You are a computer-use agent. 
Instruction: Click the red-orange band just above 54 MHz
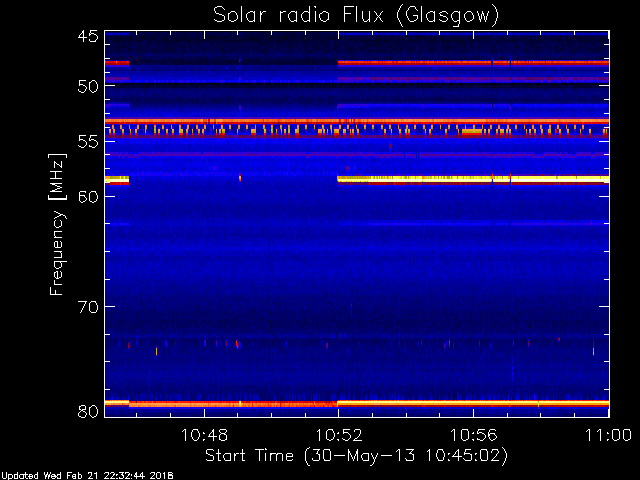pos(357,121)
